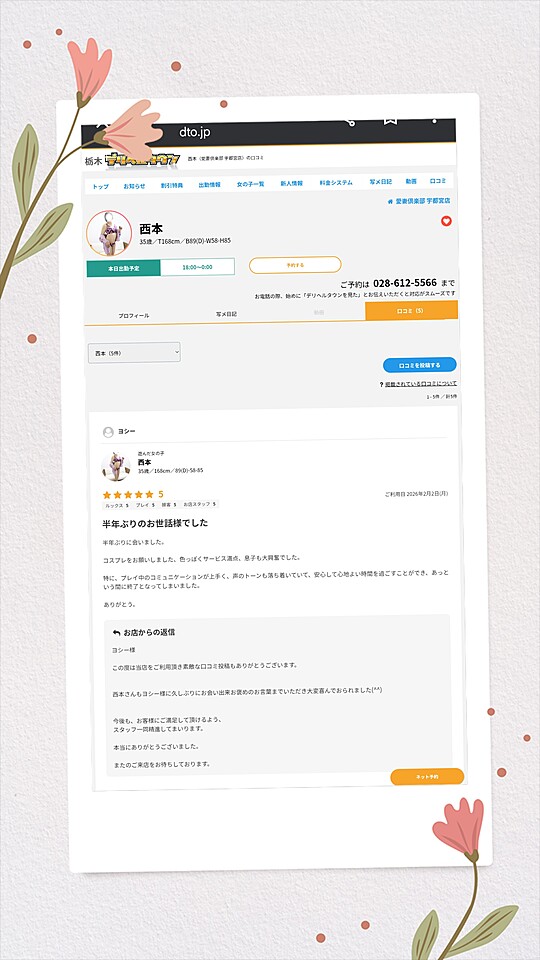Image resolution: width=540 pixels, height=960 pixels.
Task: Select the orange 口コミ(5) tab
Action: coord(411,311)
